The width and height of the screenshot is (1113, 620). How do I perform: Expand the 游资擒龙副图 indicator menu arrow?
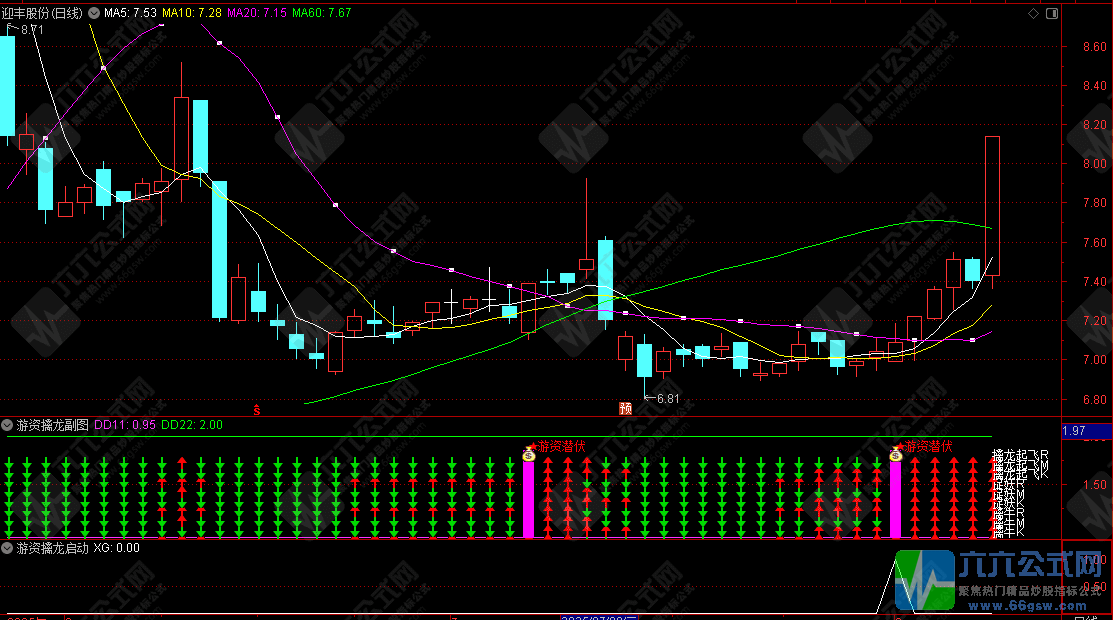8,425
